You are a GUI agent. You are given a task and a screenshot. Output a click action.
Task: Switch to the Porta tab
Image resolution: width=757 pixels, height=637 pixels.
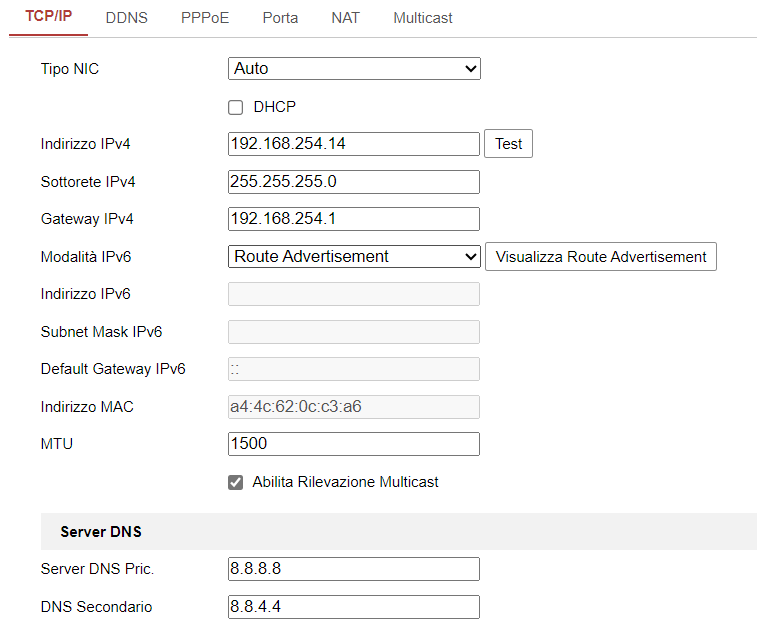pos(280,18)
